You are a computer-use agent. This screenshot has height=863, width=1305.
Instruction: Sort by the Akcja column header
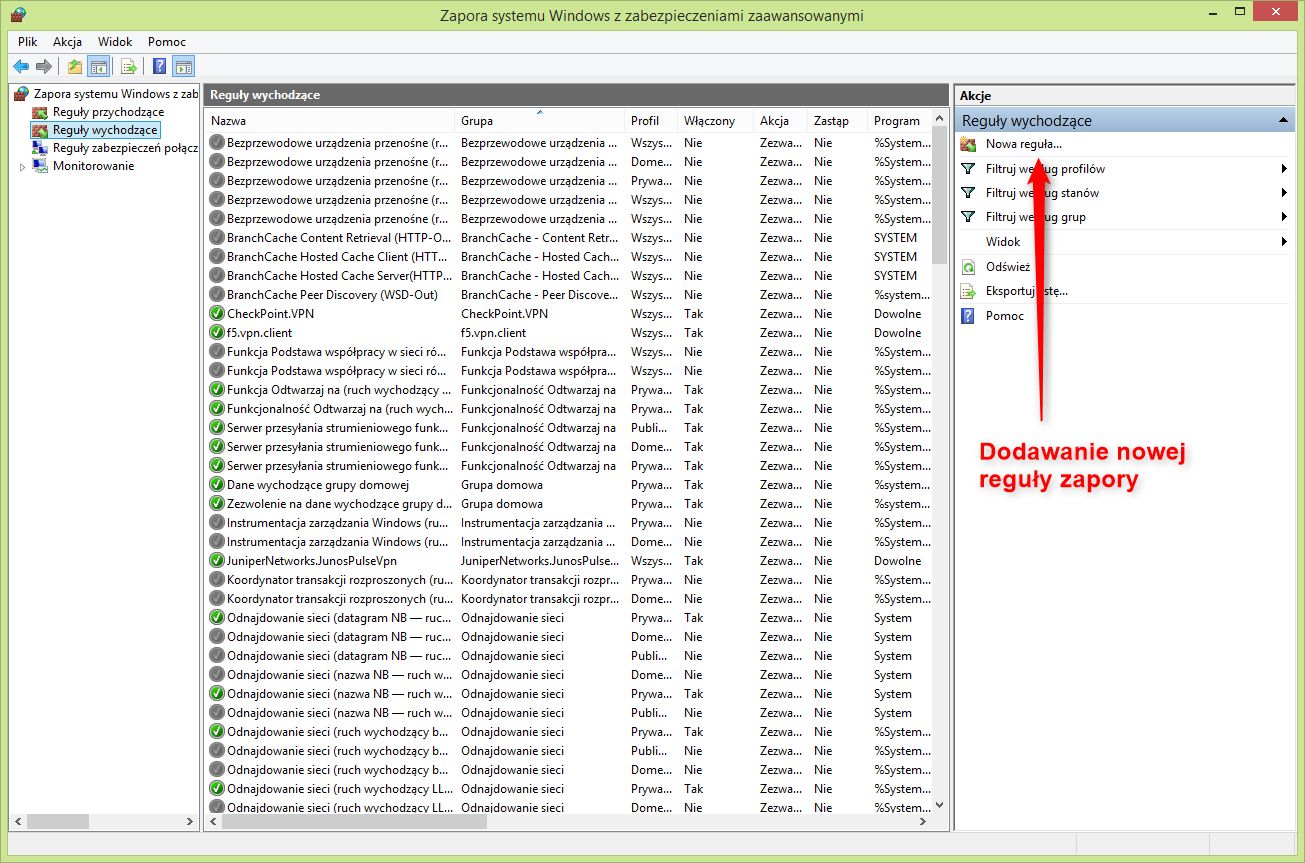[781, 121]
